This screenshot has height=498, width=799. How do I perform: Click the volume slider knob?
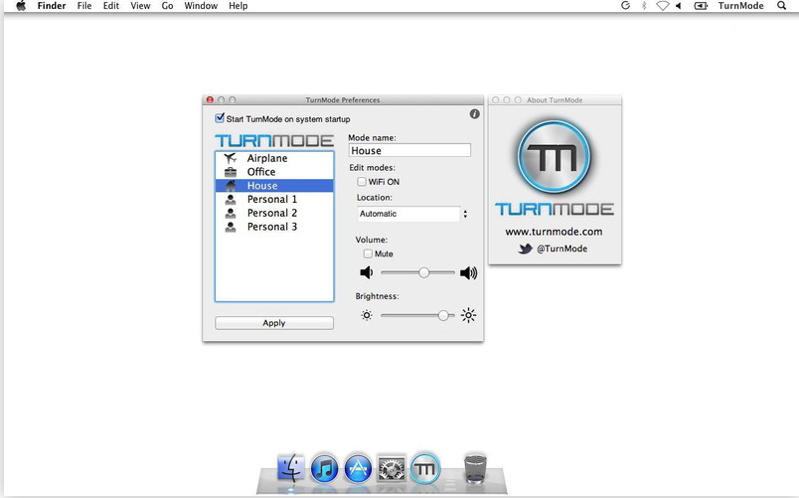424,273
